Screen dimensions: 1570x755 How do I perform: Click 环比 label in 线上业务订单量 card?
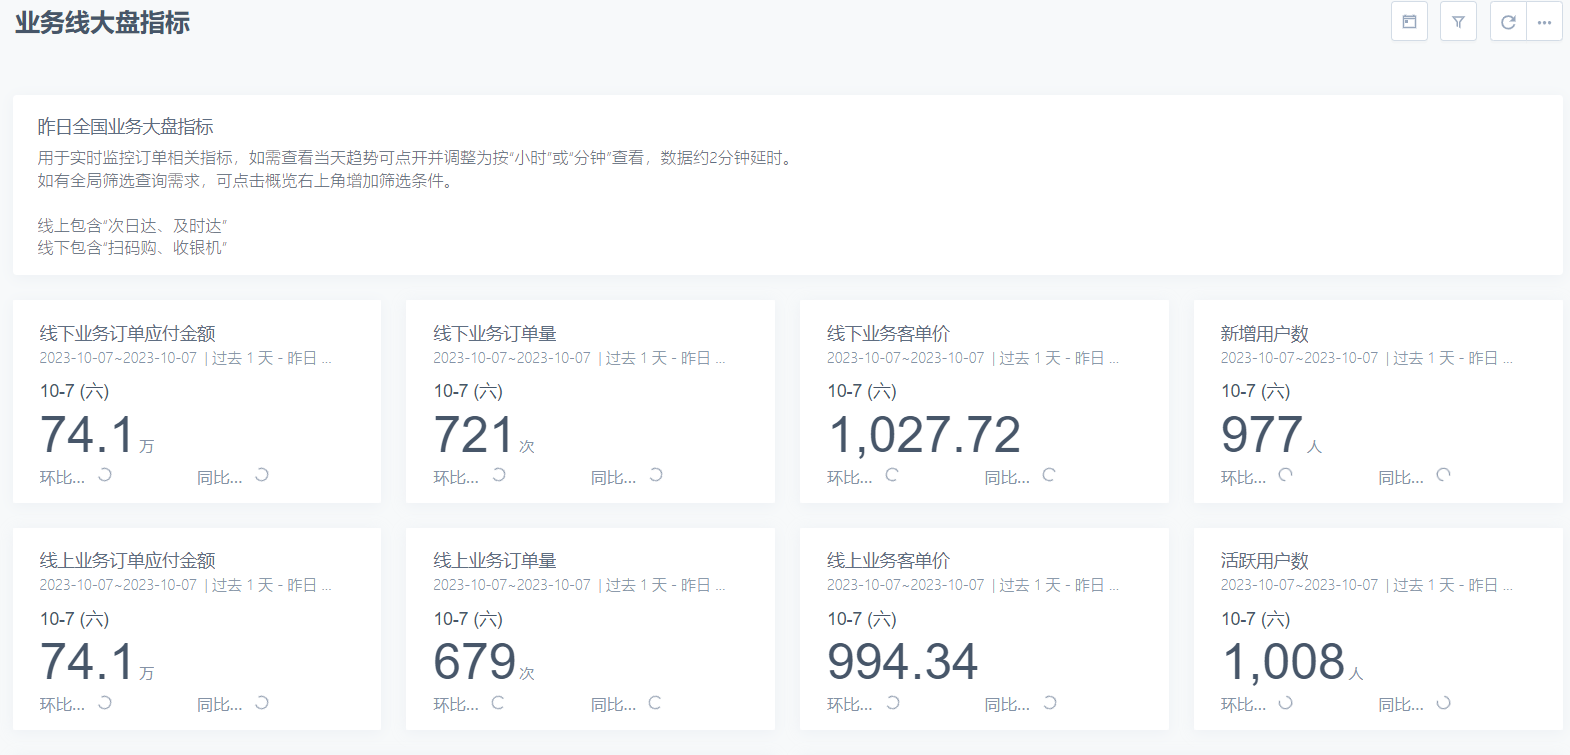pos(456,705)
